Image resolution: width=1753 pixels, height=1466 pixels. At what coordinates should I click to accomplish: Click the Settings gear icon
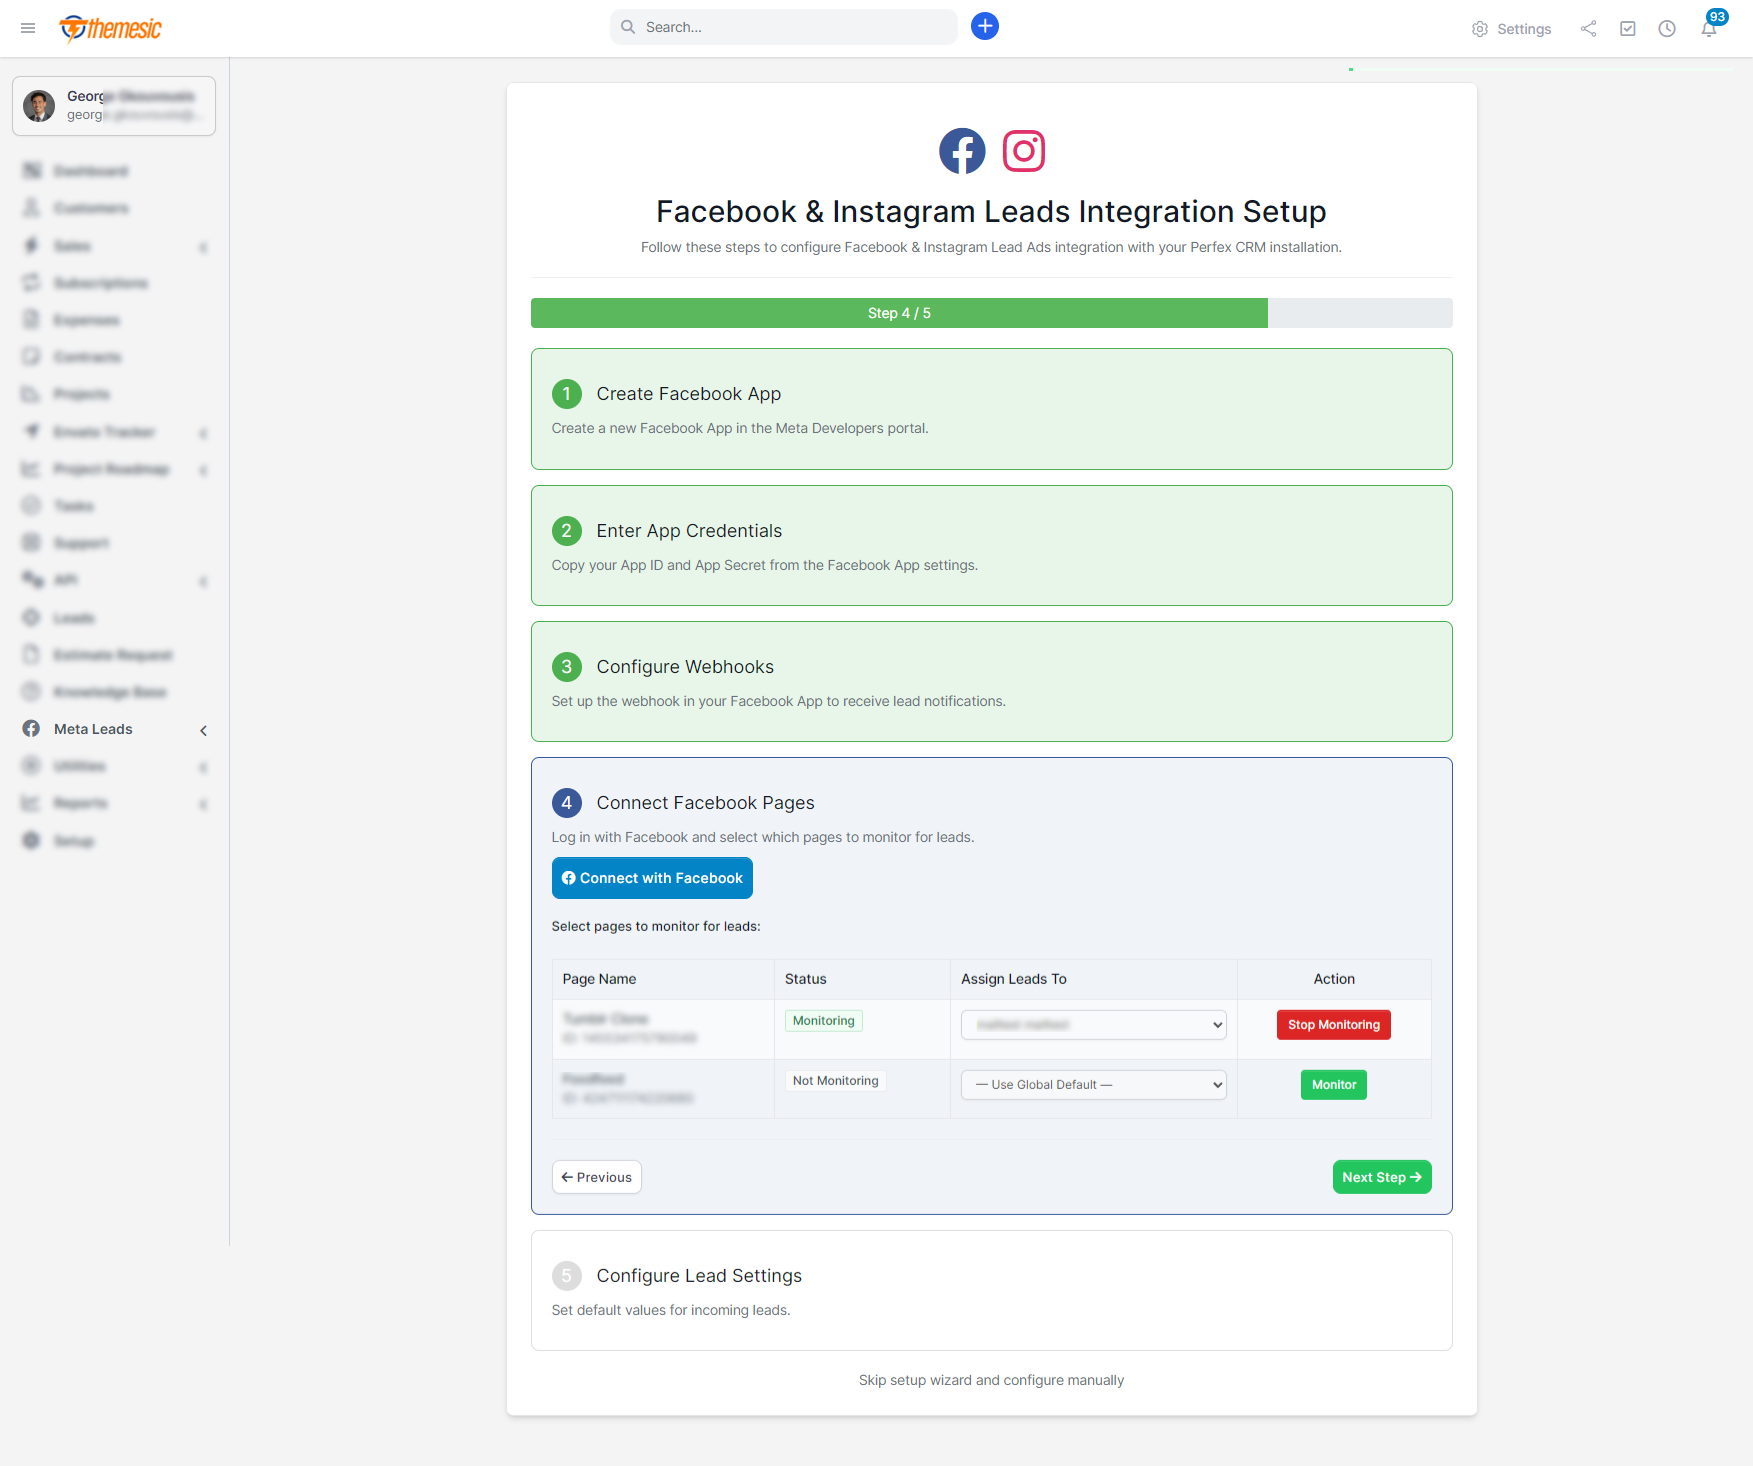pos(1480,29)
